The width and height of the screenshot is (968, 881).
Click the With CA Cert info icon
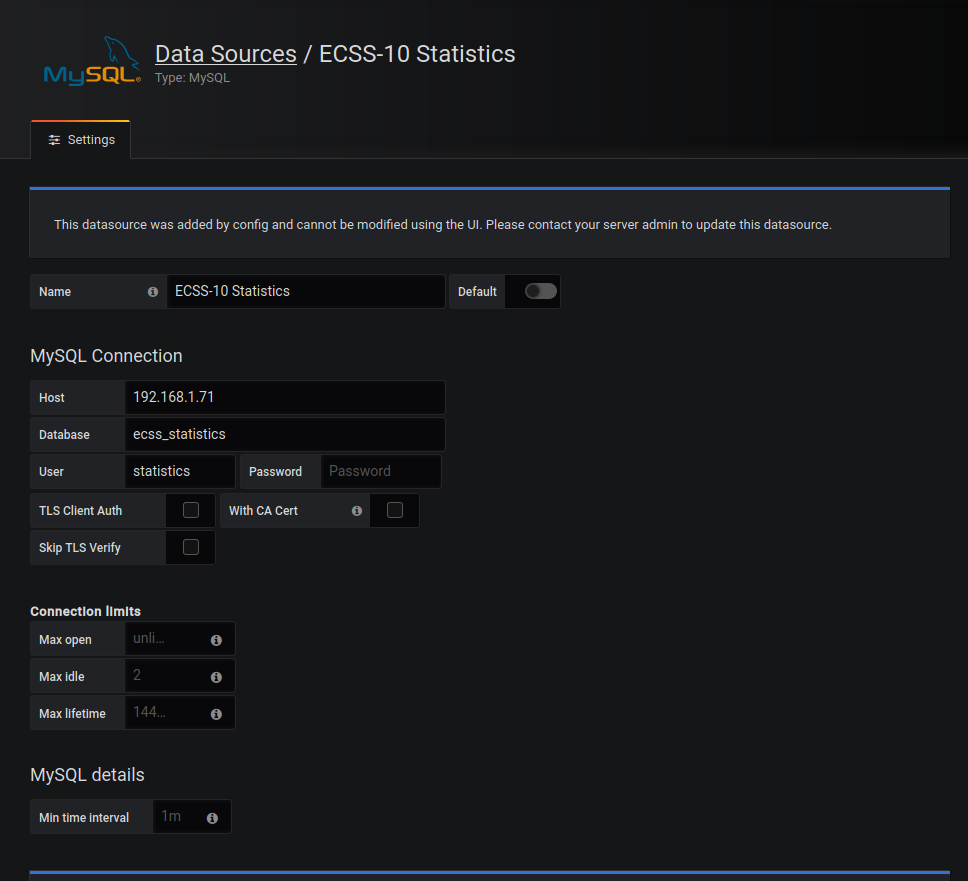click(357, 511)
